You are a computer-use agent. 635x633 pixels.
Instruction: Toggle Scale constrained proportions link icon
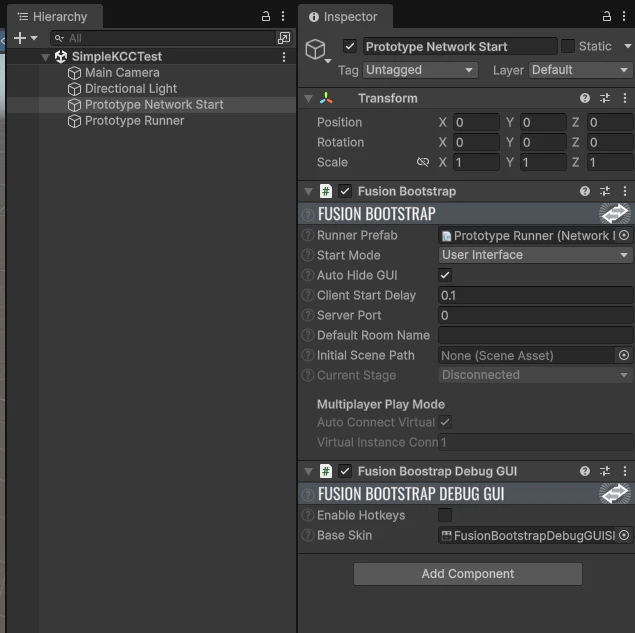click(422, 162)
